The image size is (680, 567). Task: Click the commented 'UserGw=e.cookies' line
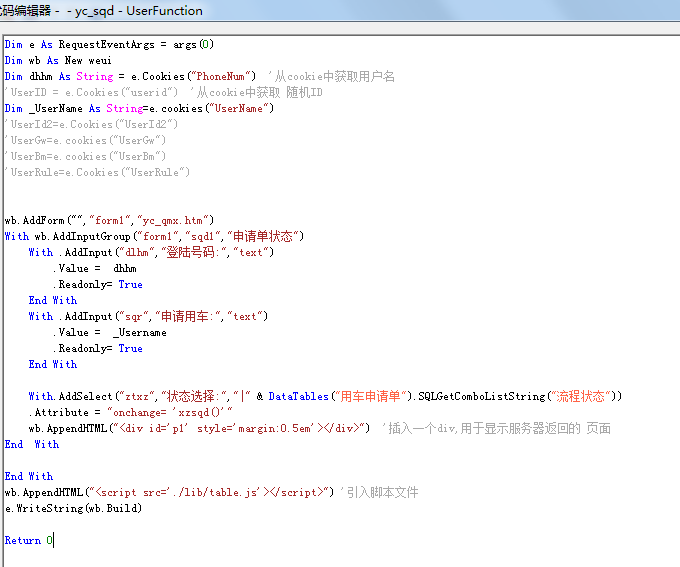[x=85, y=141]
